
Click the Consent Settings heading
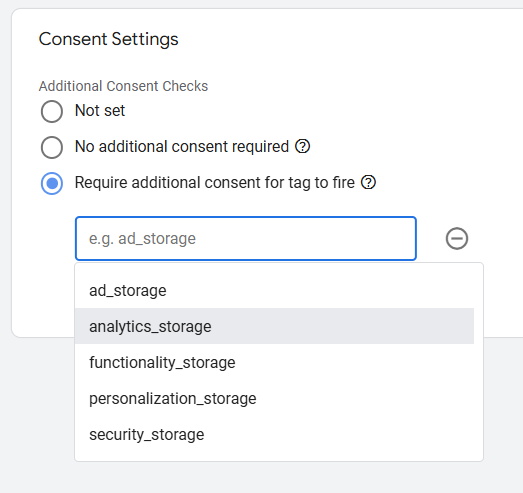click(x=108, y=39)
